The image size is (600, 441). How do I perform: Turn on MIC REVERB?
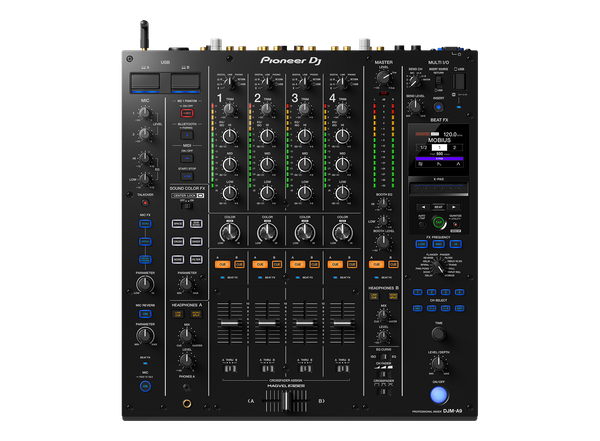[145, 314]
